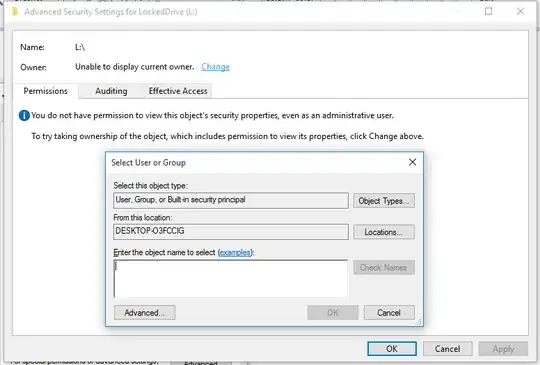Switch to the Auditing tab
Viewport: 540px width, 365px height.
(x=111, y=91)
